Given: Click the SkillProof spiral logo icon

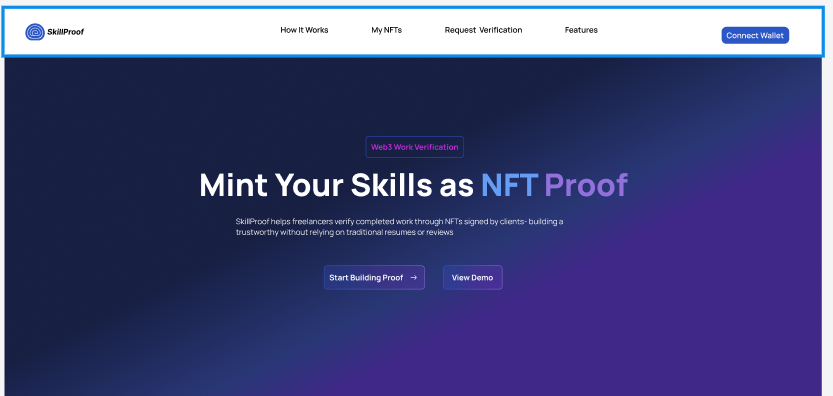Looking at the screenshot, I should click(35, 32).
